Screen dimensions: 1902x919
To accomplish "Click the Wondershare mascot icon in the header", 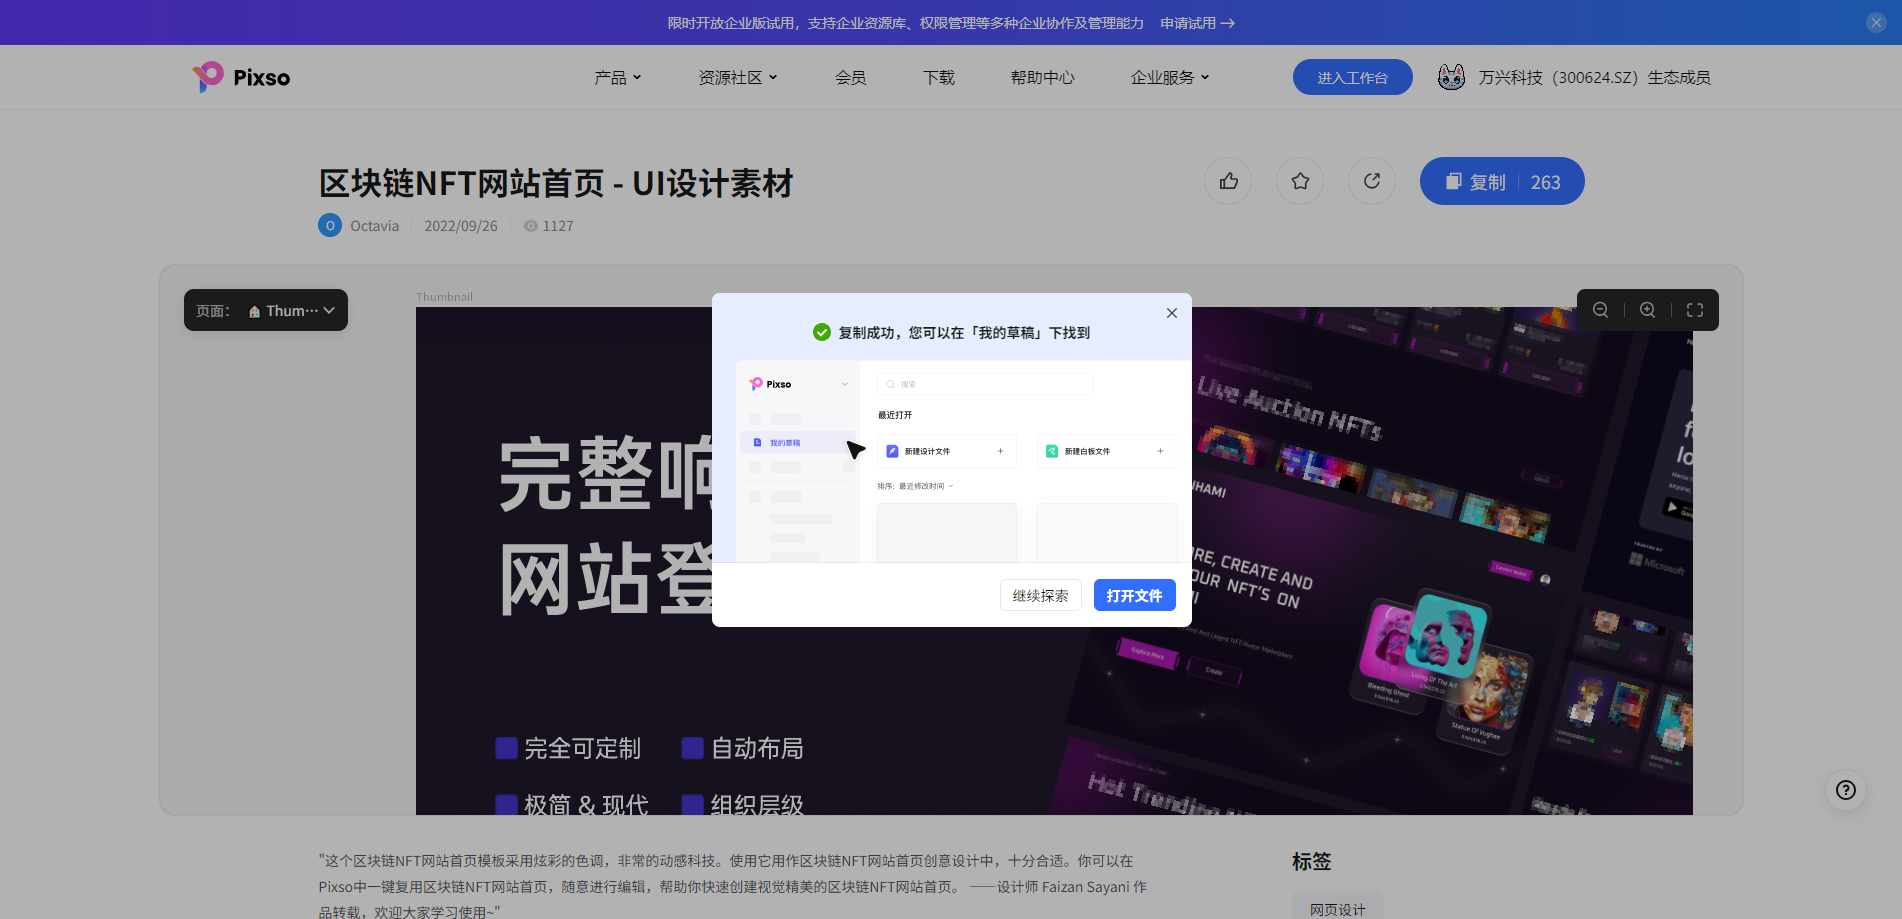I will pos(1451,77).
